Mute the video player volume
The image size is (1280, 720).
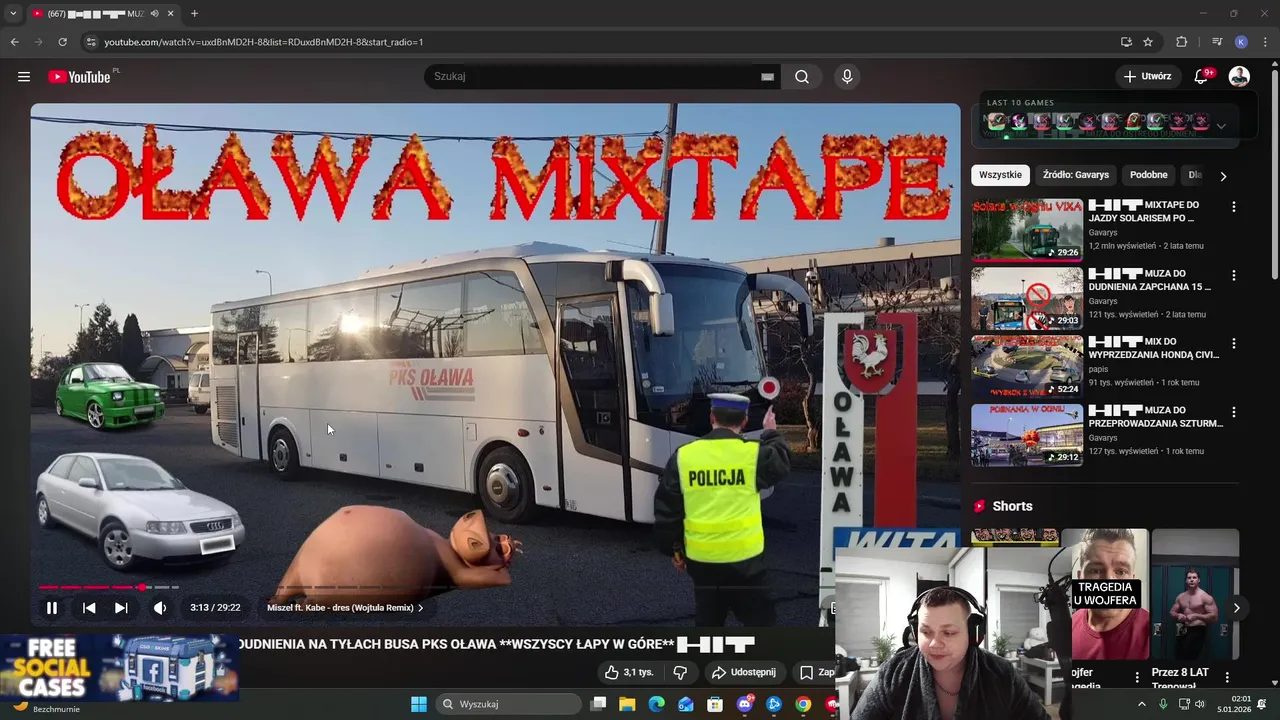click(x=160, y=607)
